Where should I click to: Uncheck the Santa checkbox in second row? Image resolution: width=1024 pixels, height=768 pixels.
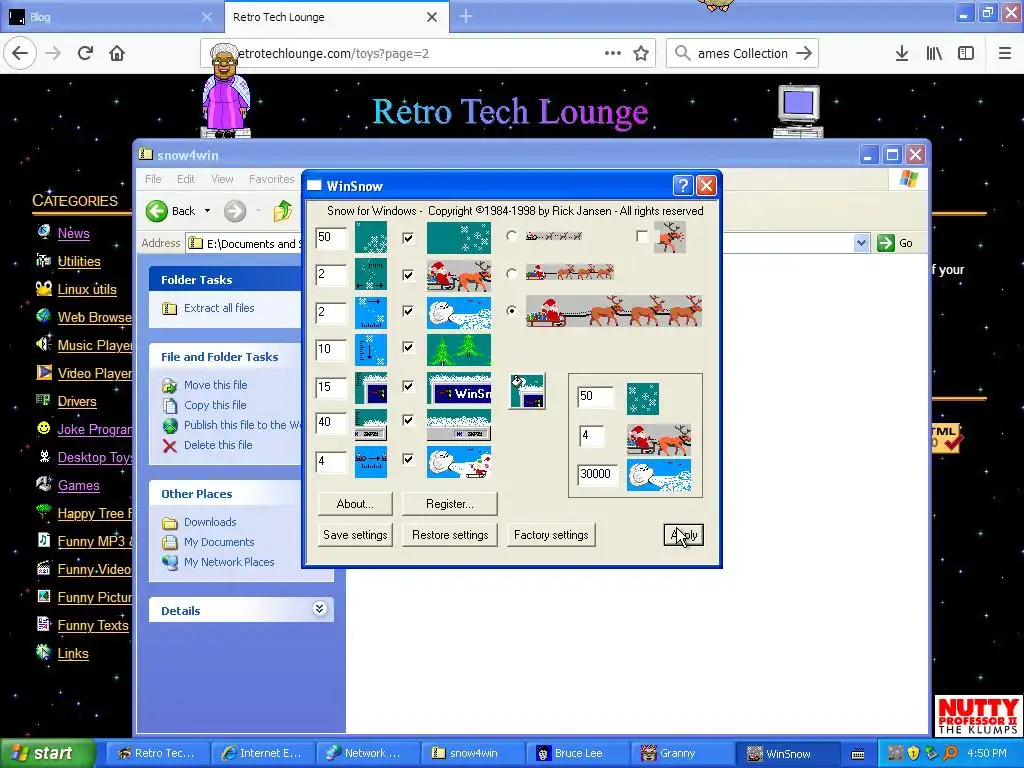click(x=408, y=275)
